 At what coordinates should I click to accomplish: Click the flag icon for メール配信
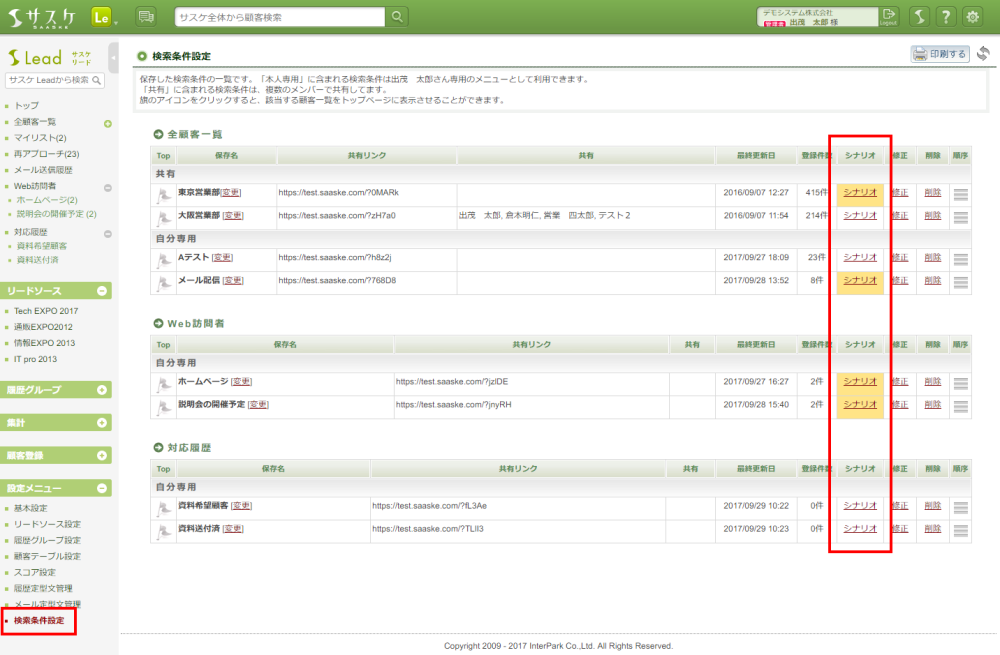tap(163, 282)
